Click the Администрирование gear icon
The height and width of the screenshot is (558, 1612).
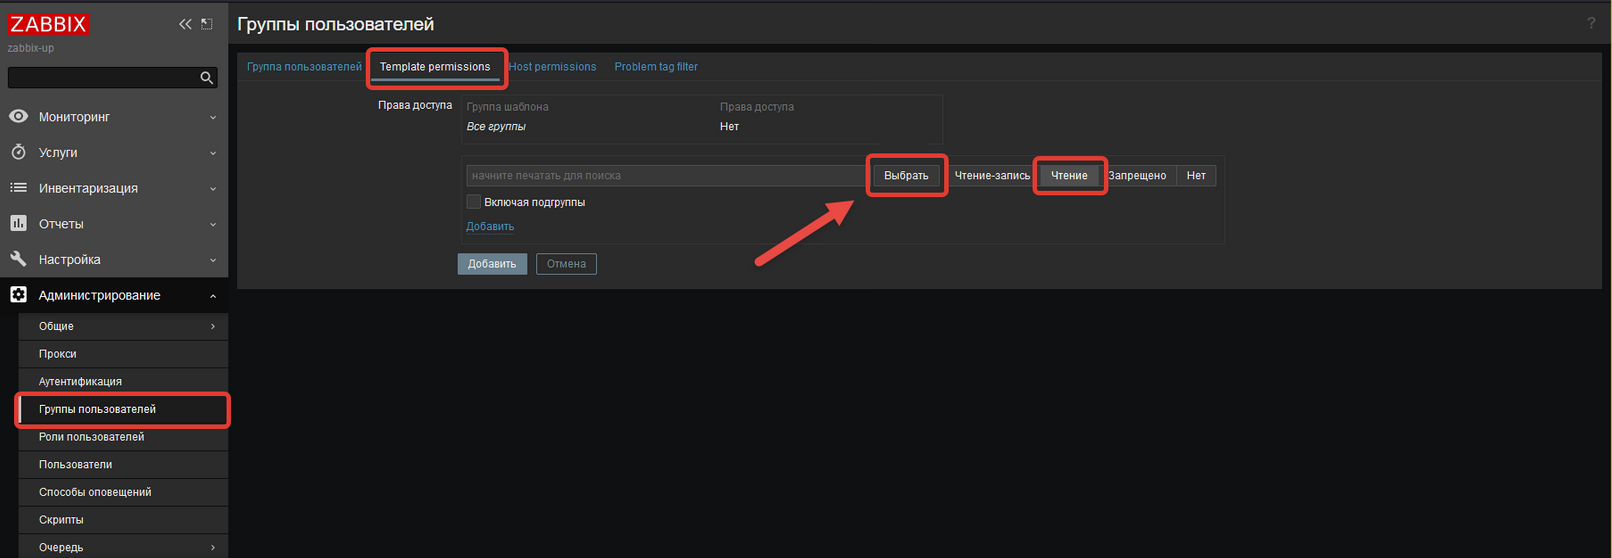[x=18, y=295]
